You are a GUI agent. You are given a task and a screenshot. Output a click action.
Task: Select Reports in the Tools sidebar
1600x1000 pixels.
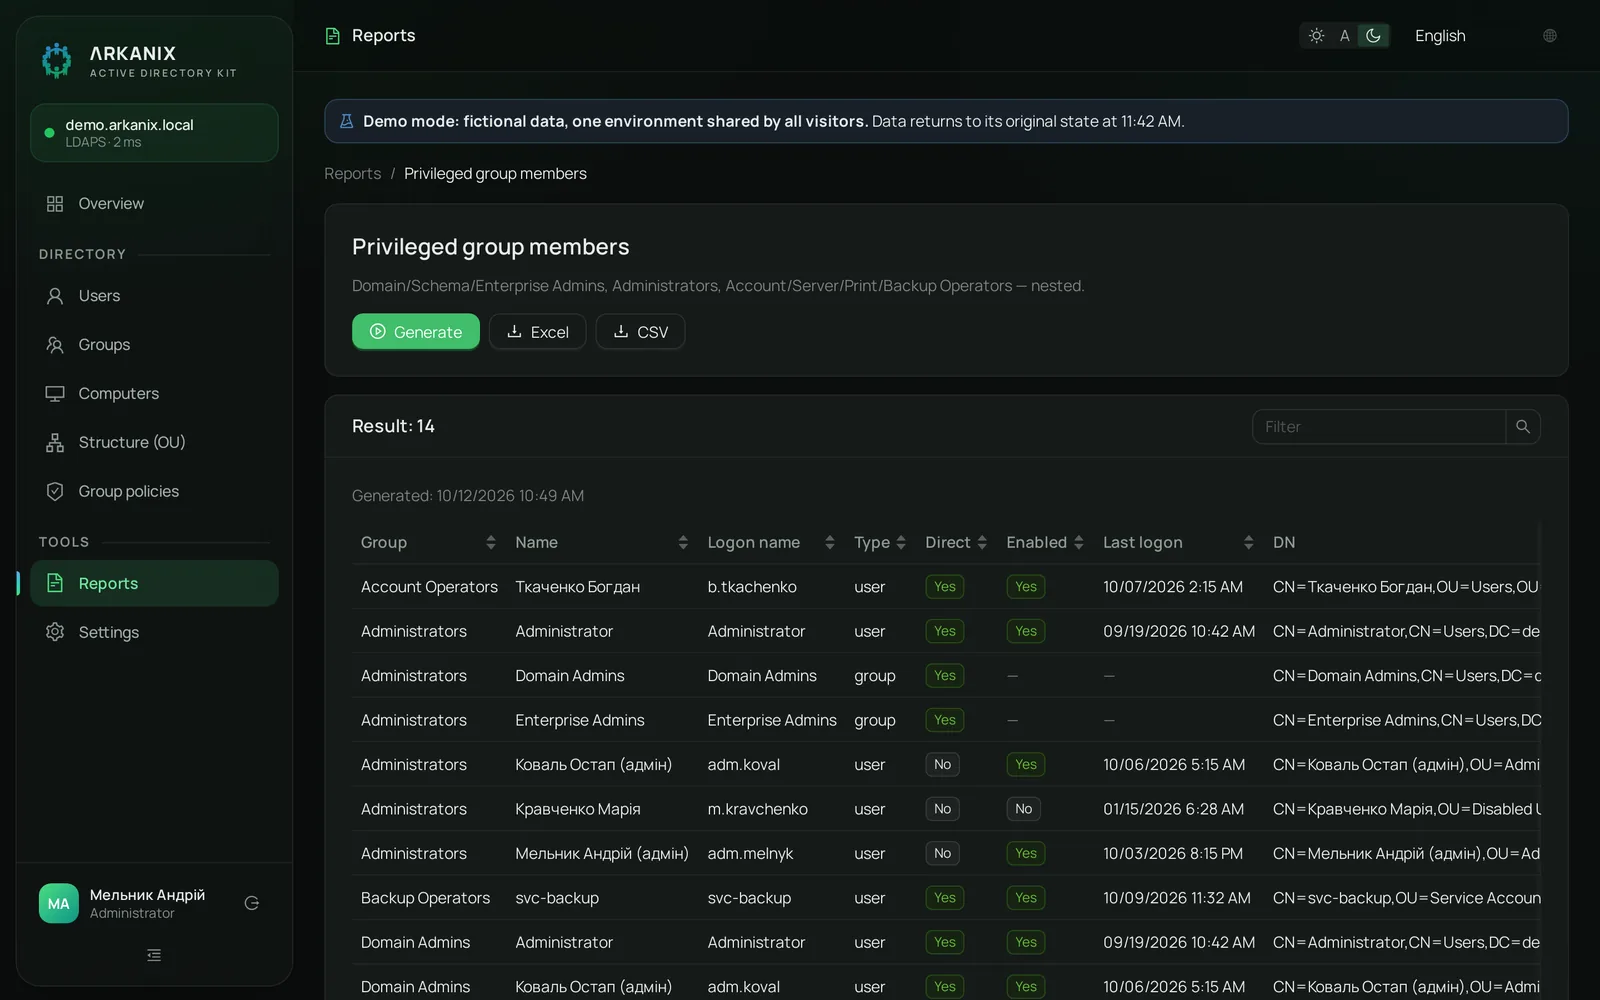[154, 583]
